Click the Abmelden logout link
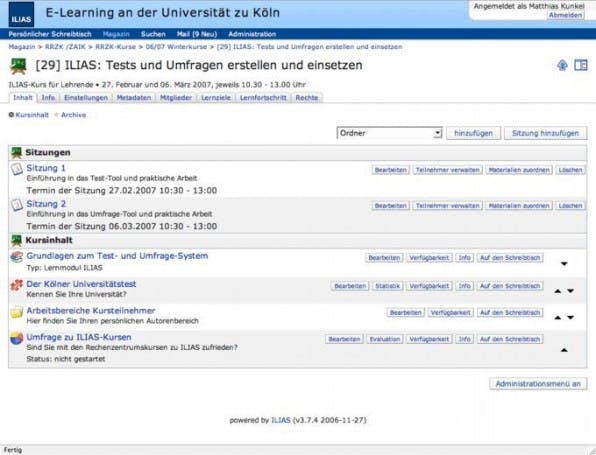Screen dimensions: 596x455 (565, 15)
